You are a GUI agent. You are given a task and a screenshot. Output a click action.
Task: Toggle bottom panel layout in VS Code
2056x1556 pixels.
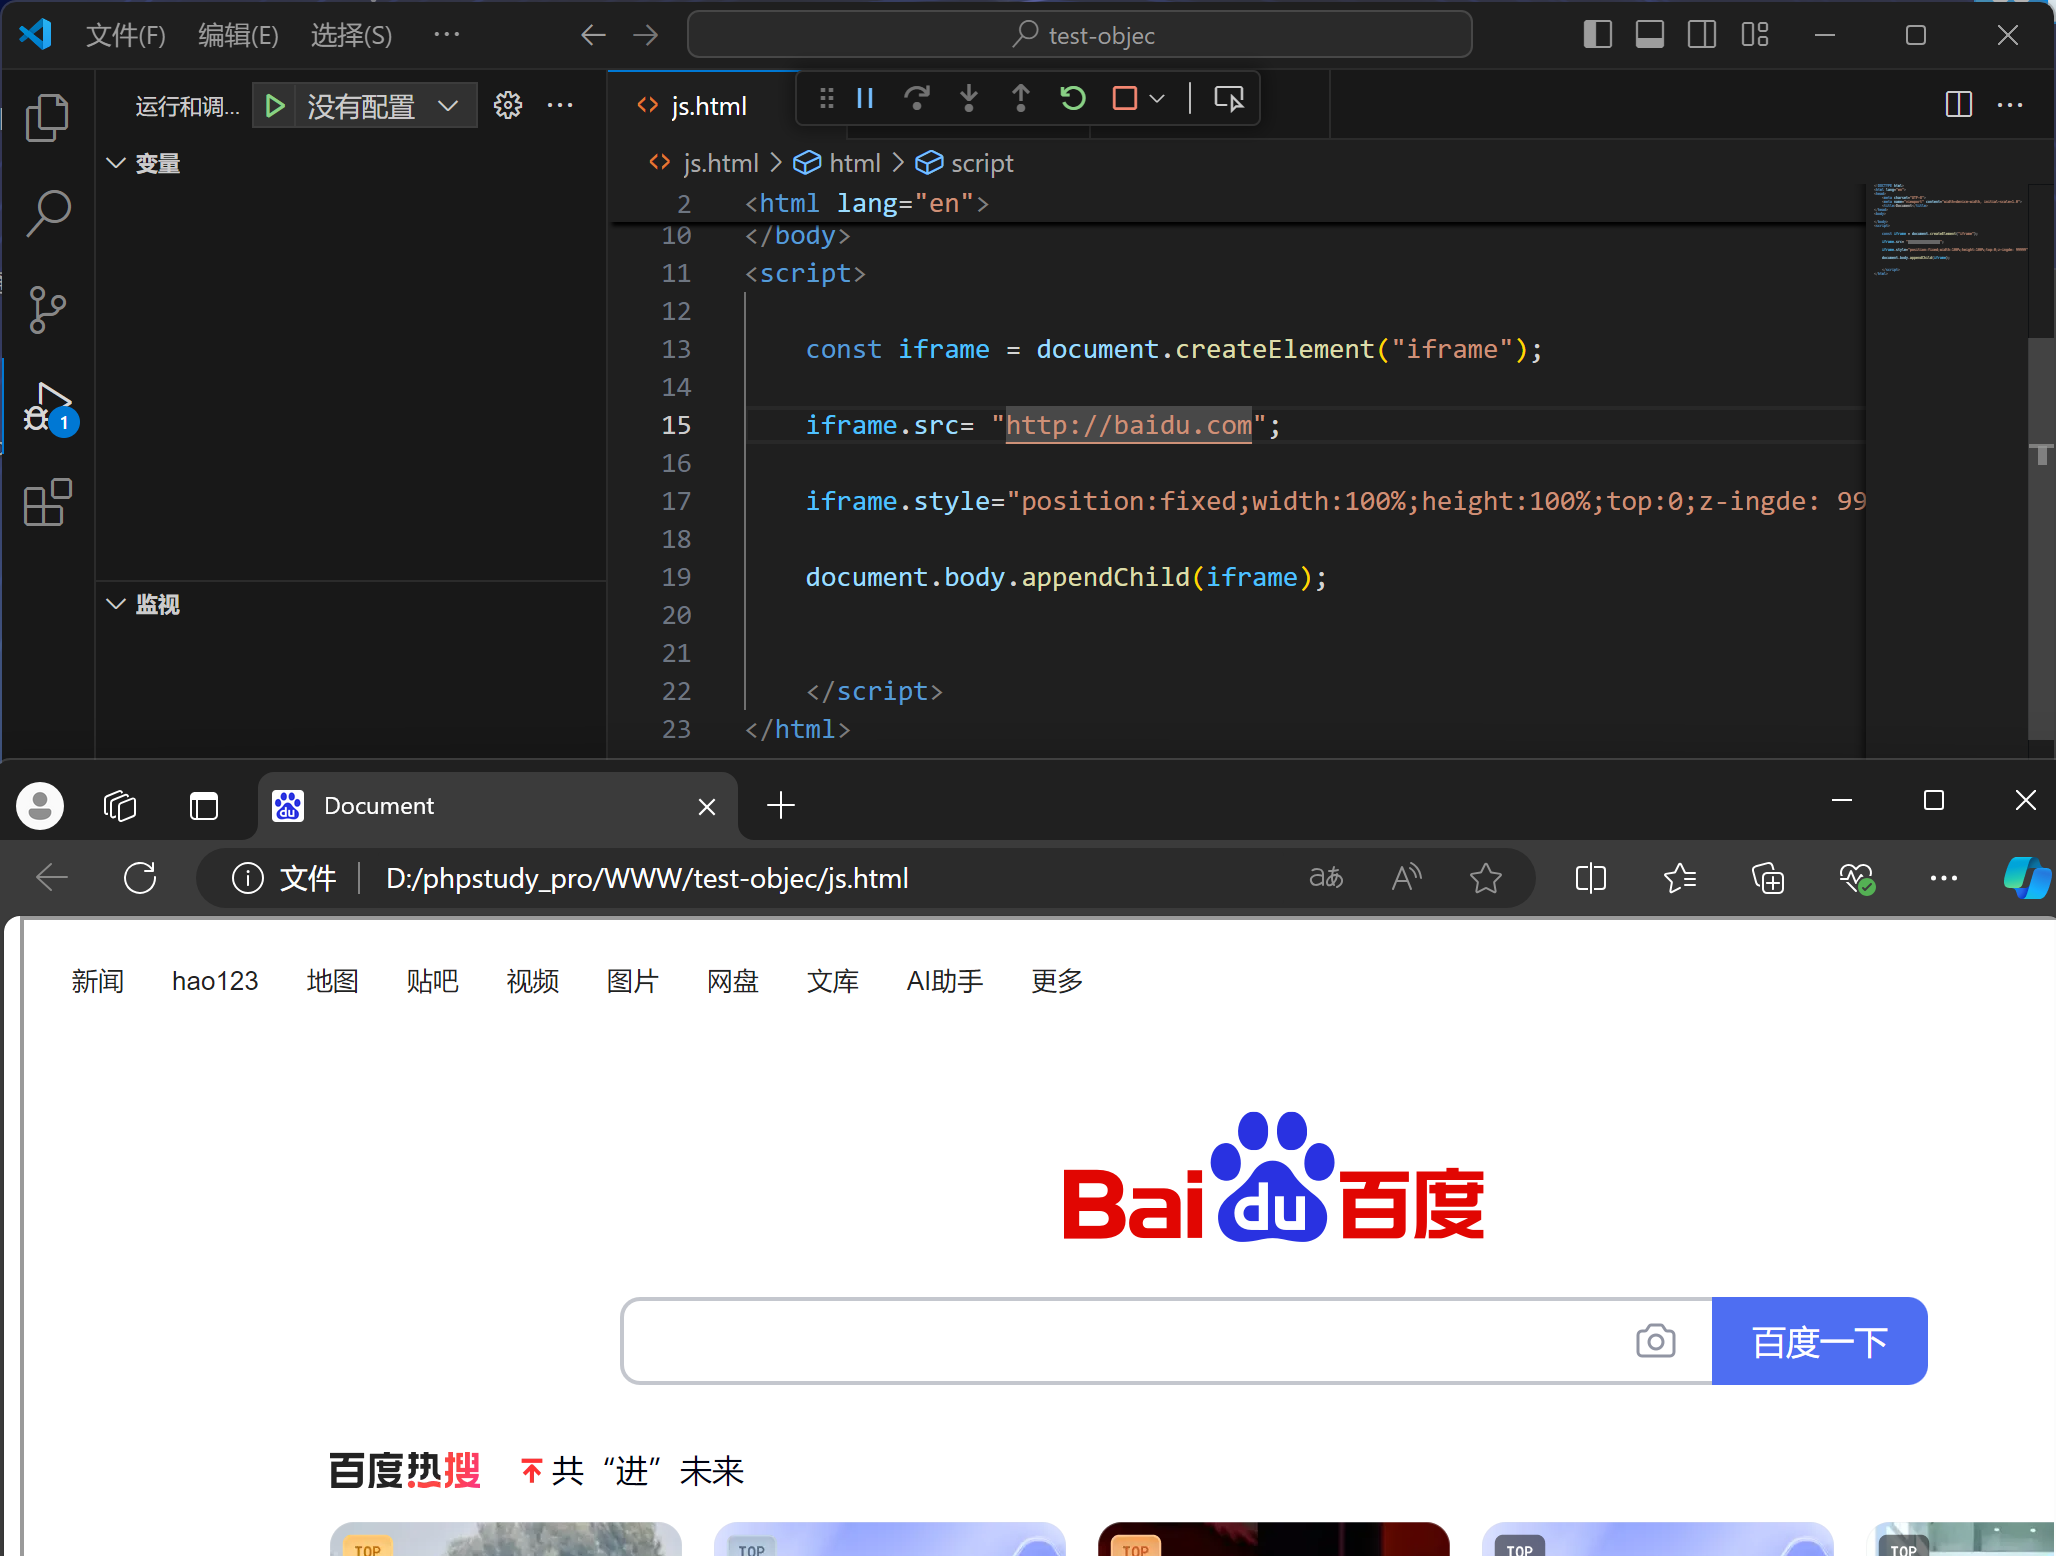coord(1649,35)
